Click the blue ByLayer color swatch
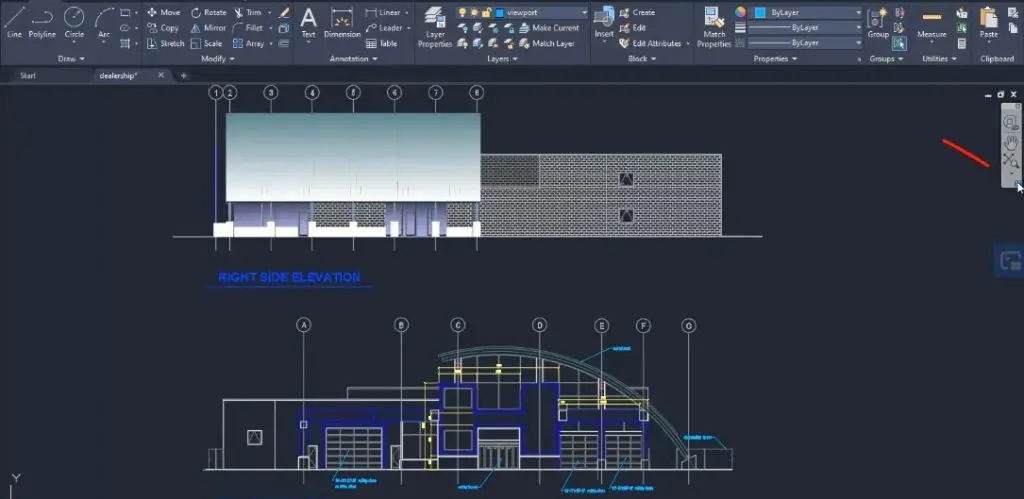 (x=761, y=12)
